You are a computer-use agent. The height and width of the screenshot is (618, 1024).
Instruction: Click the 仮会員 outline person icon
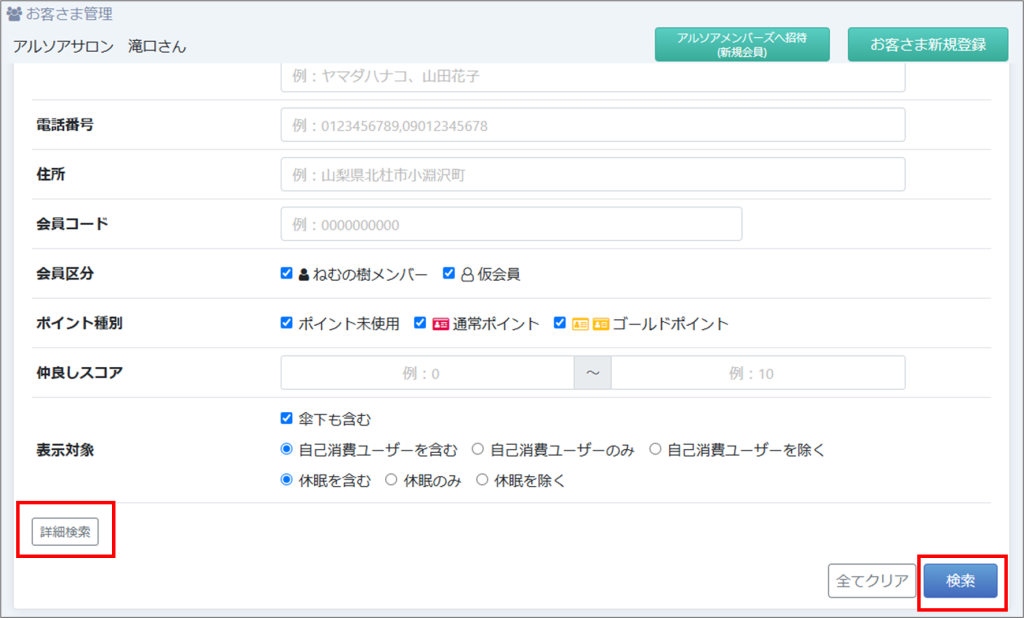pyautogui.click(x=466, y=274)
